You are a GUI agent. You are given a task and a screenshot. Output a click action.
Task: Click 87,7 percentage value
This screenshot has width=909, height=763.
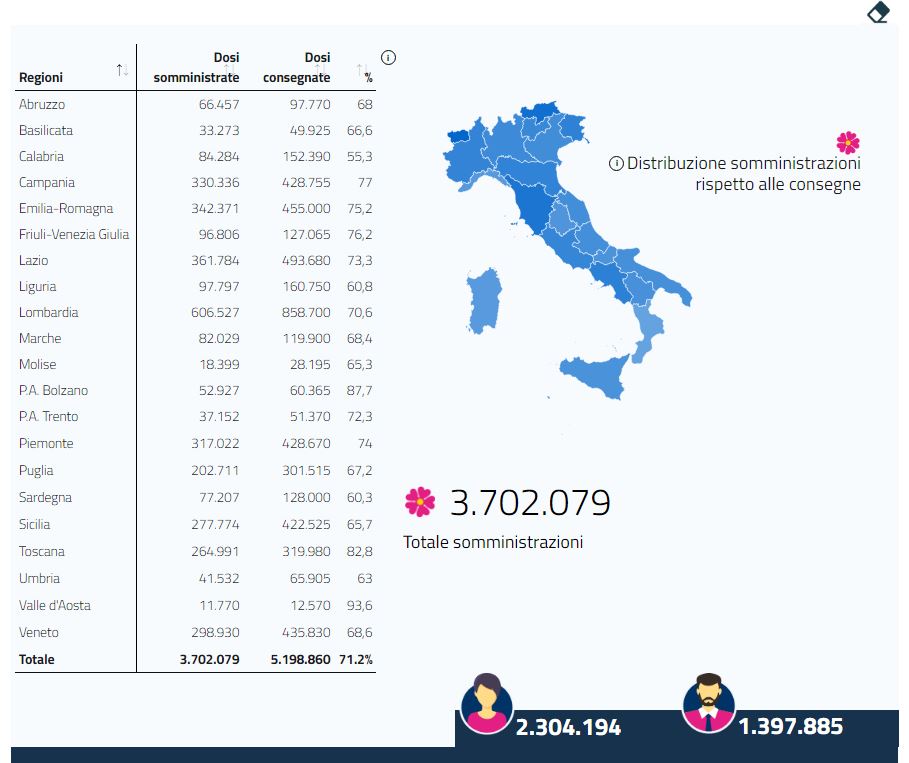(x=359, y=390)
